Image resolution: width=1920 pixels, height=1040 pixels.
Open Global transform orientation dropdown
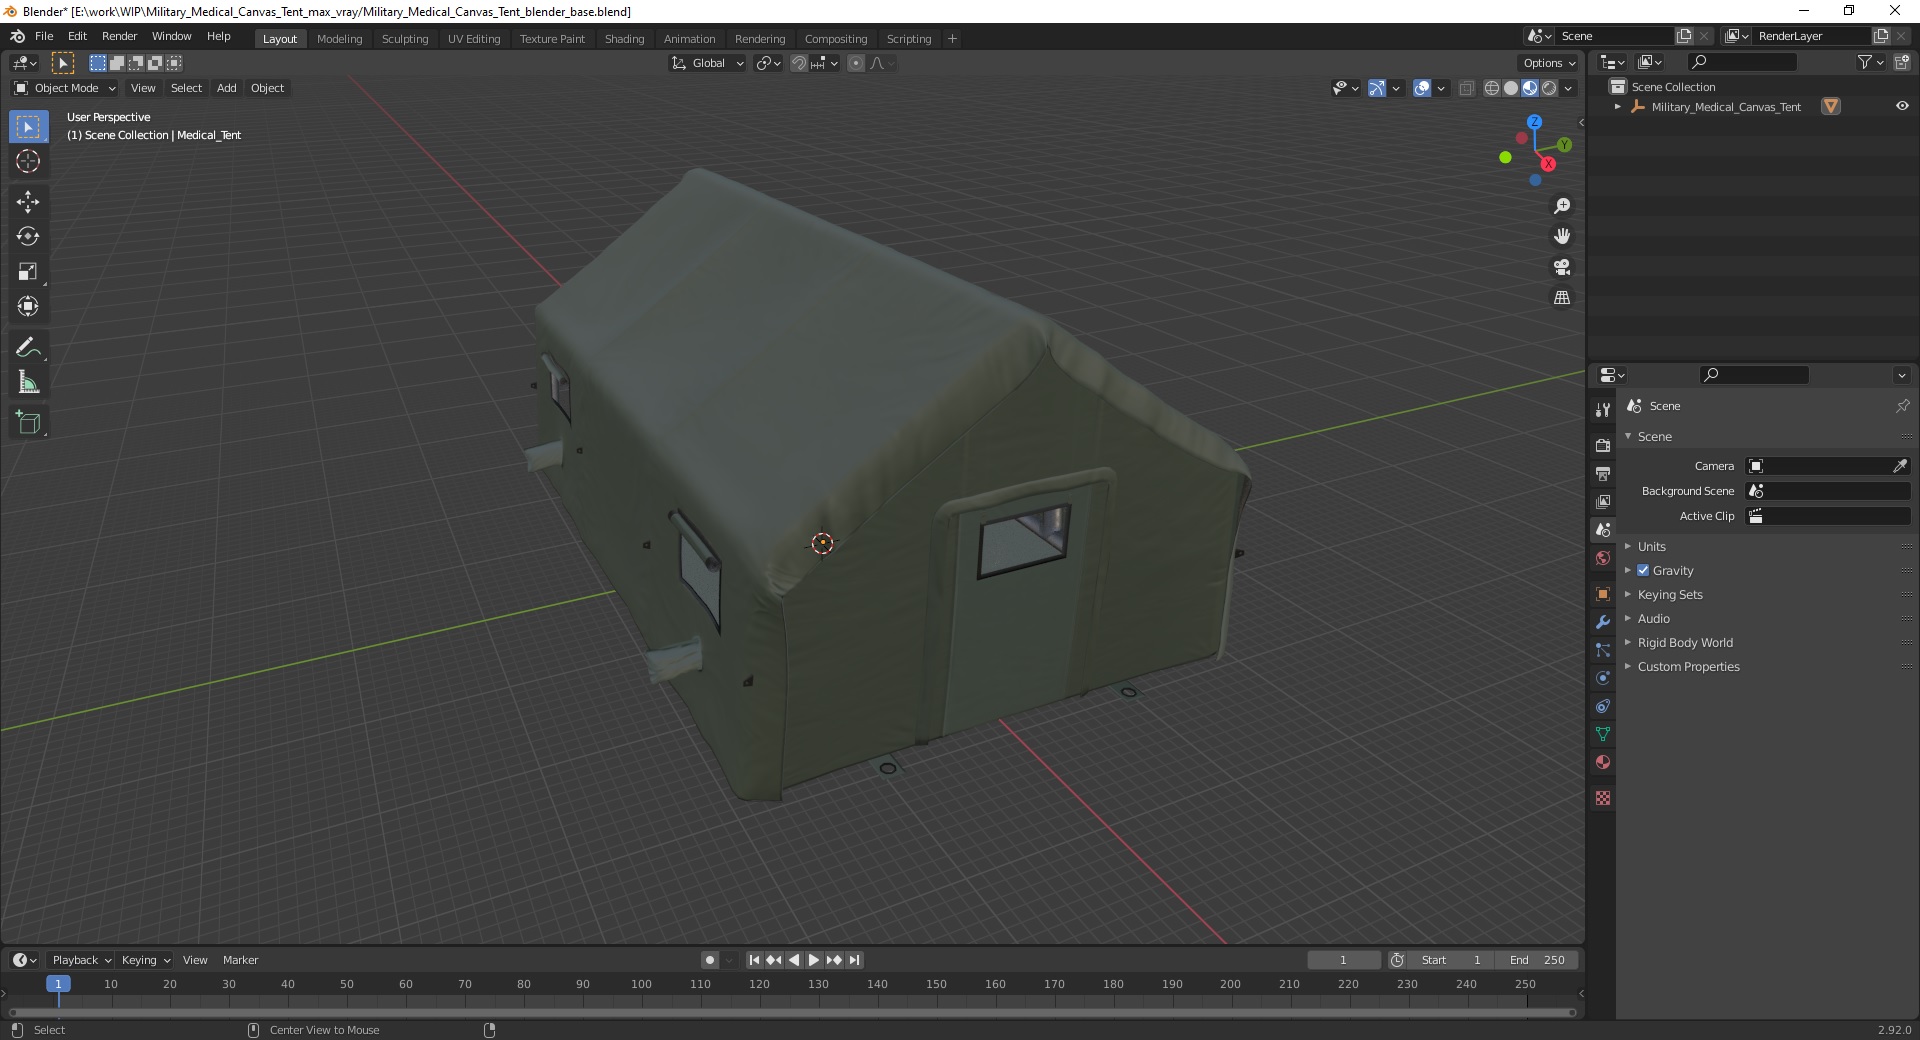708,63
